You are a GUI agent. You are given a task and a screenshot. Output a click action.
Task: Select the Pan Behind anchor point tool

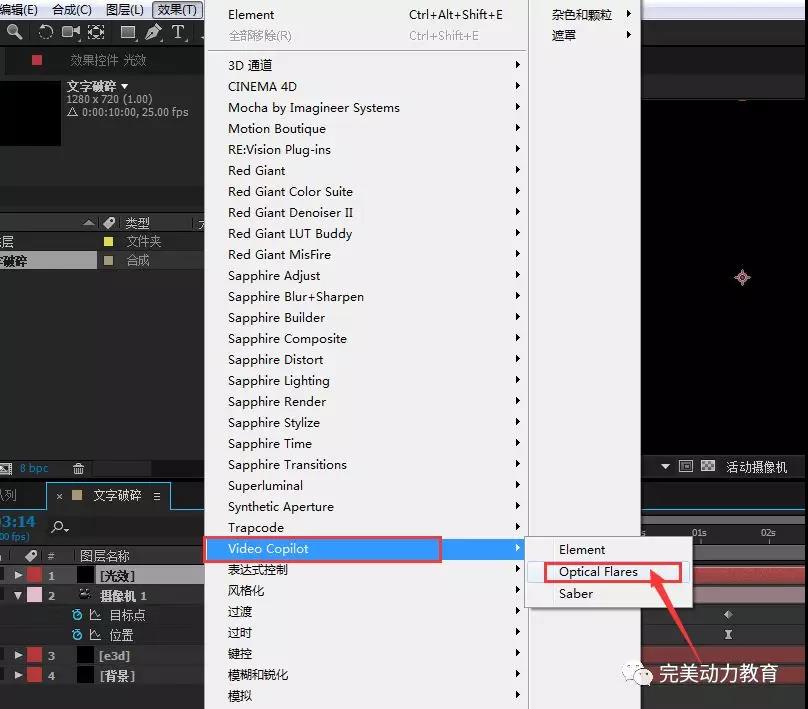(x=96, y=32)
